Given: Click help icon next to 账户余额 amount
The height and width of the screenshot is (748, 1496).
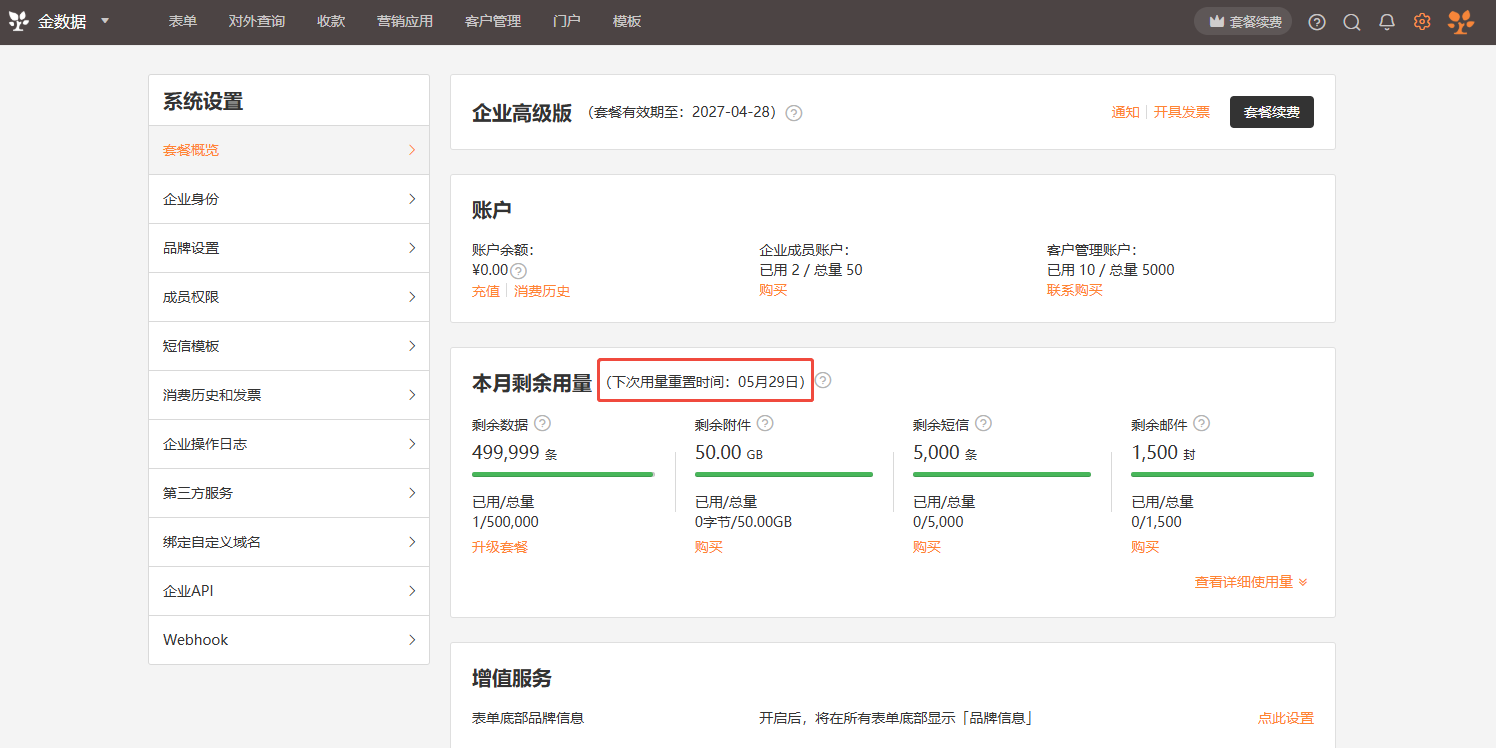Looking at the screenshot, I should click(x=518, y=270).
